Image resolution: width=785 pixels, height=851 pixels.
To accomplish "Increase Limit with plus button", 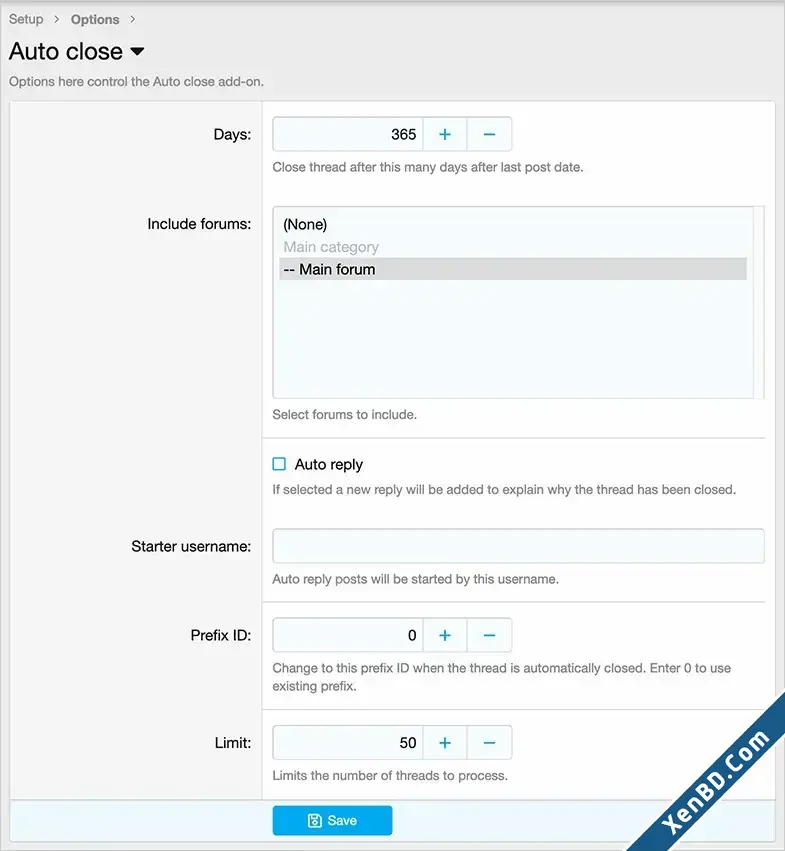I will coord(445,742).
